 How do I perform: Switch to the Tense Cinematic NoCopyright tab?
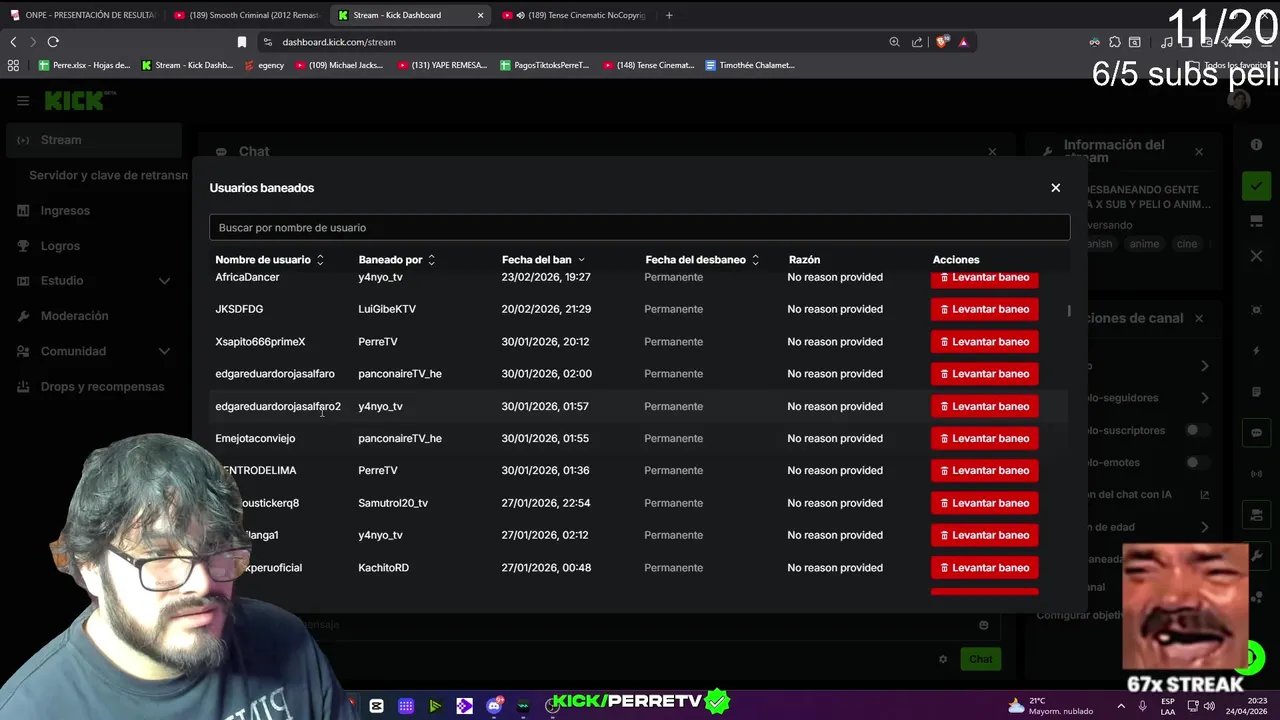point(575,15)
